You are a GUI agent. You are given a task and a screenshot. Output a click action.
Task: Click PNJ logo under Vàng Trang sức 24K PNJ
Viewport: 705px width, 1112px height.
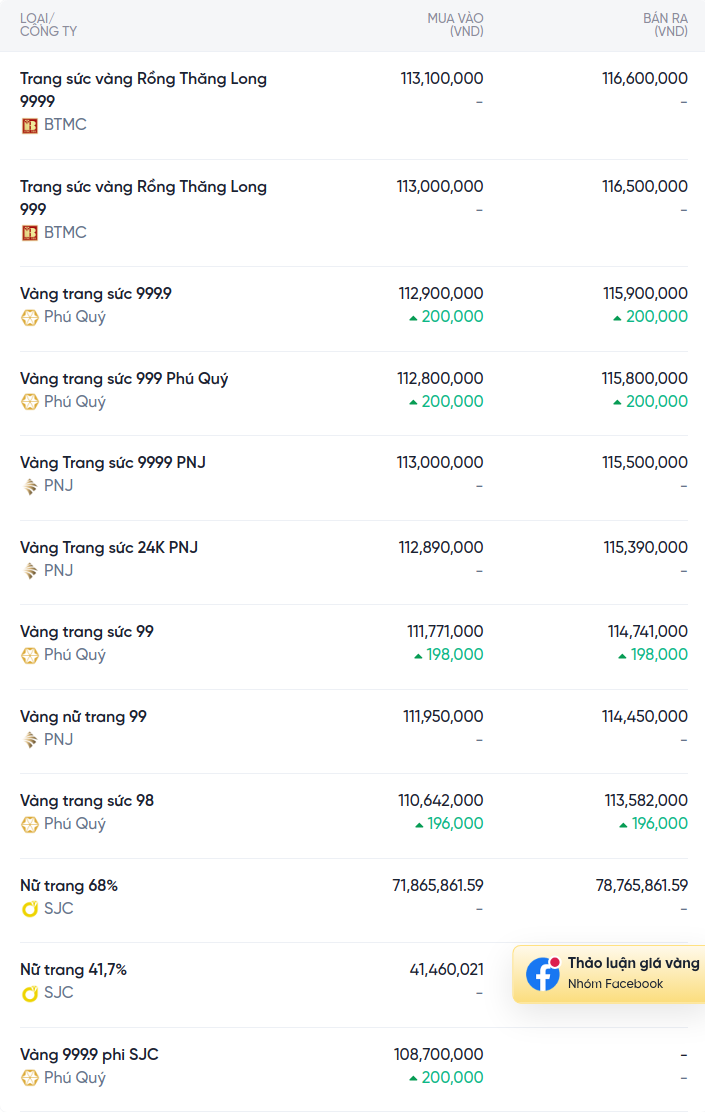coord(29,571)
